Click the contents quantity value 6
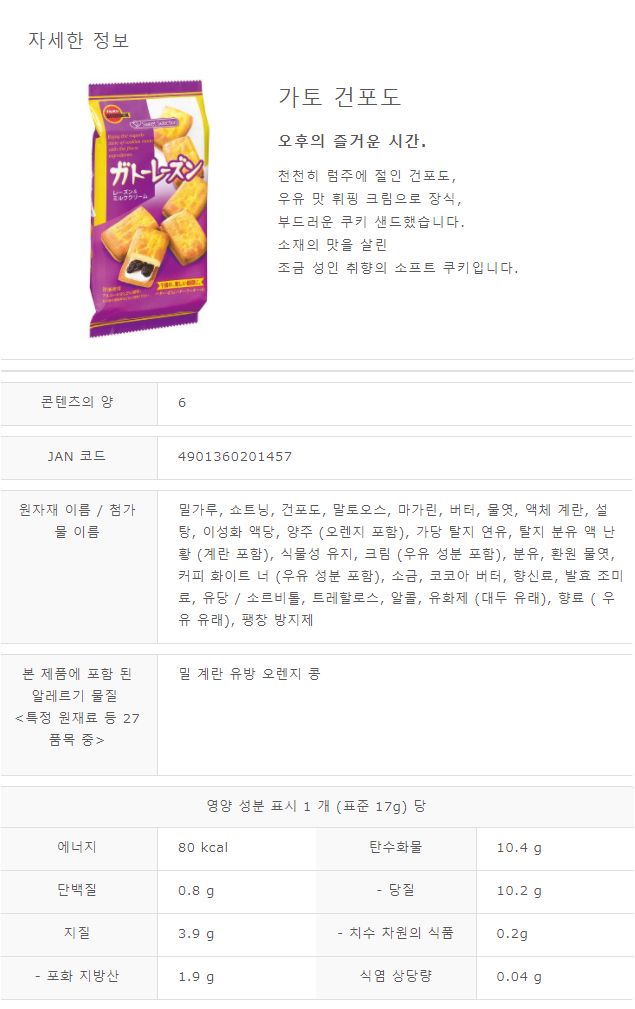Screen dimensions: 635x1009 pyautogui.click(x=182, y=403)
